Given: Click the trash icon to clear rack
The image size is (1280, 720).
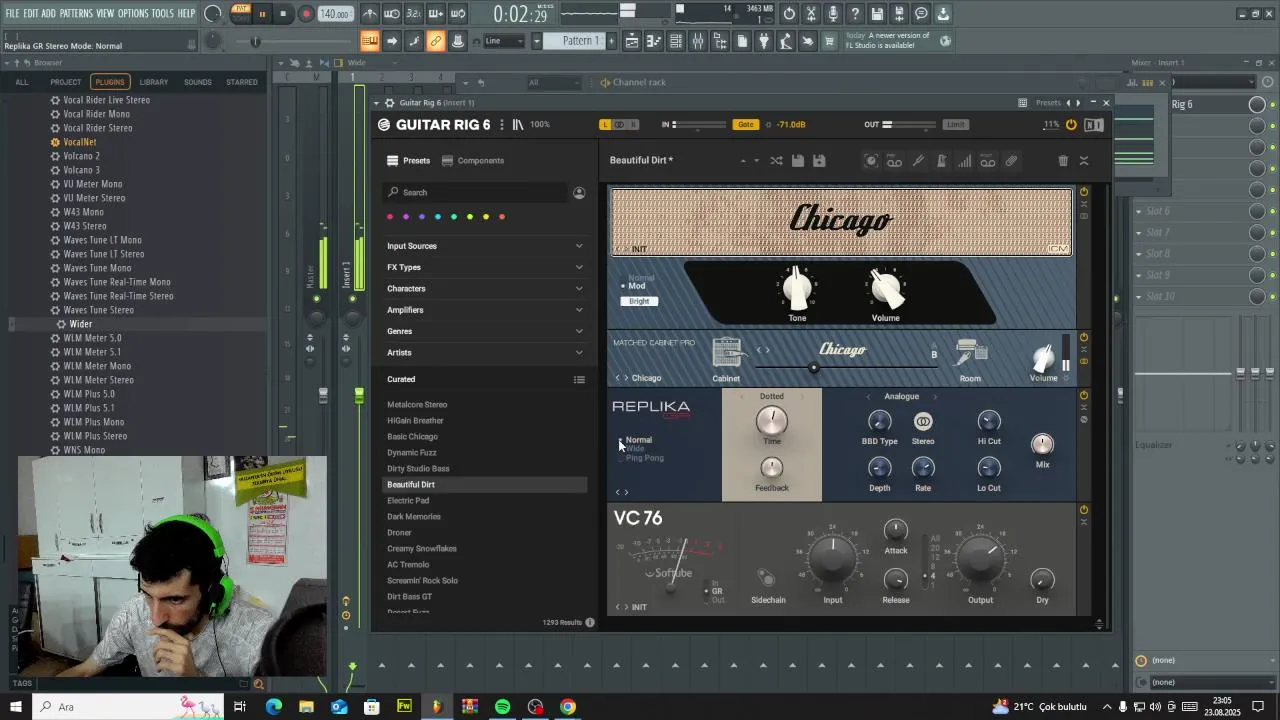Looking at the screenshot, I should 1063,161.
